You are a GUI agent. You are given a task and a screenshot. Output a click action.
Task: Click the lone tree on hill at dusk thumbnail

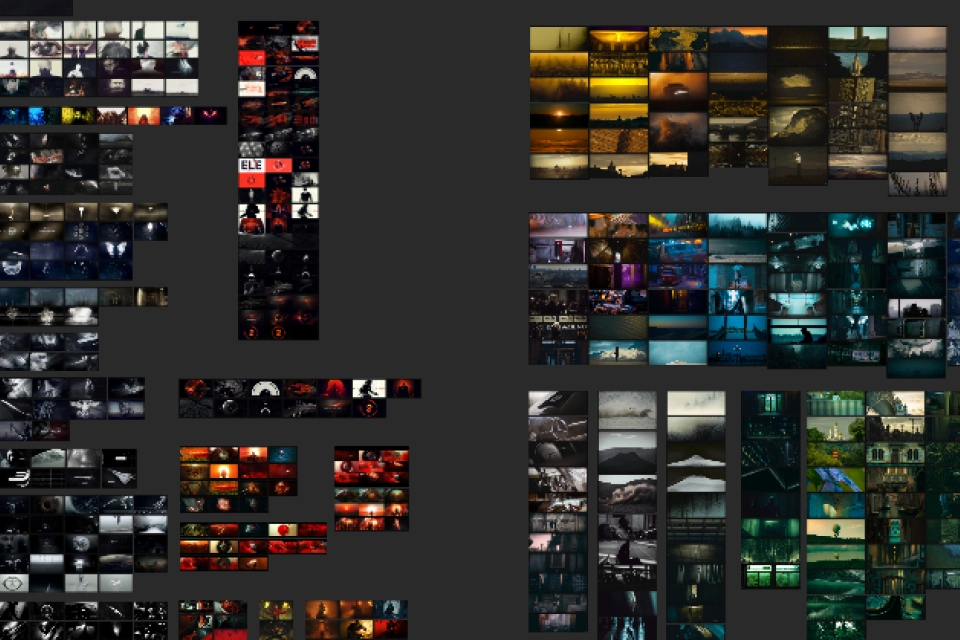point(836,530)
